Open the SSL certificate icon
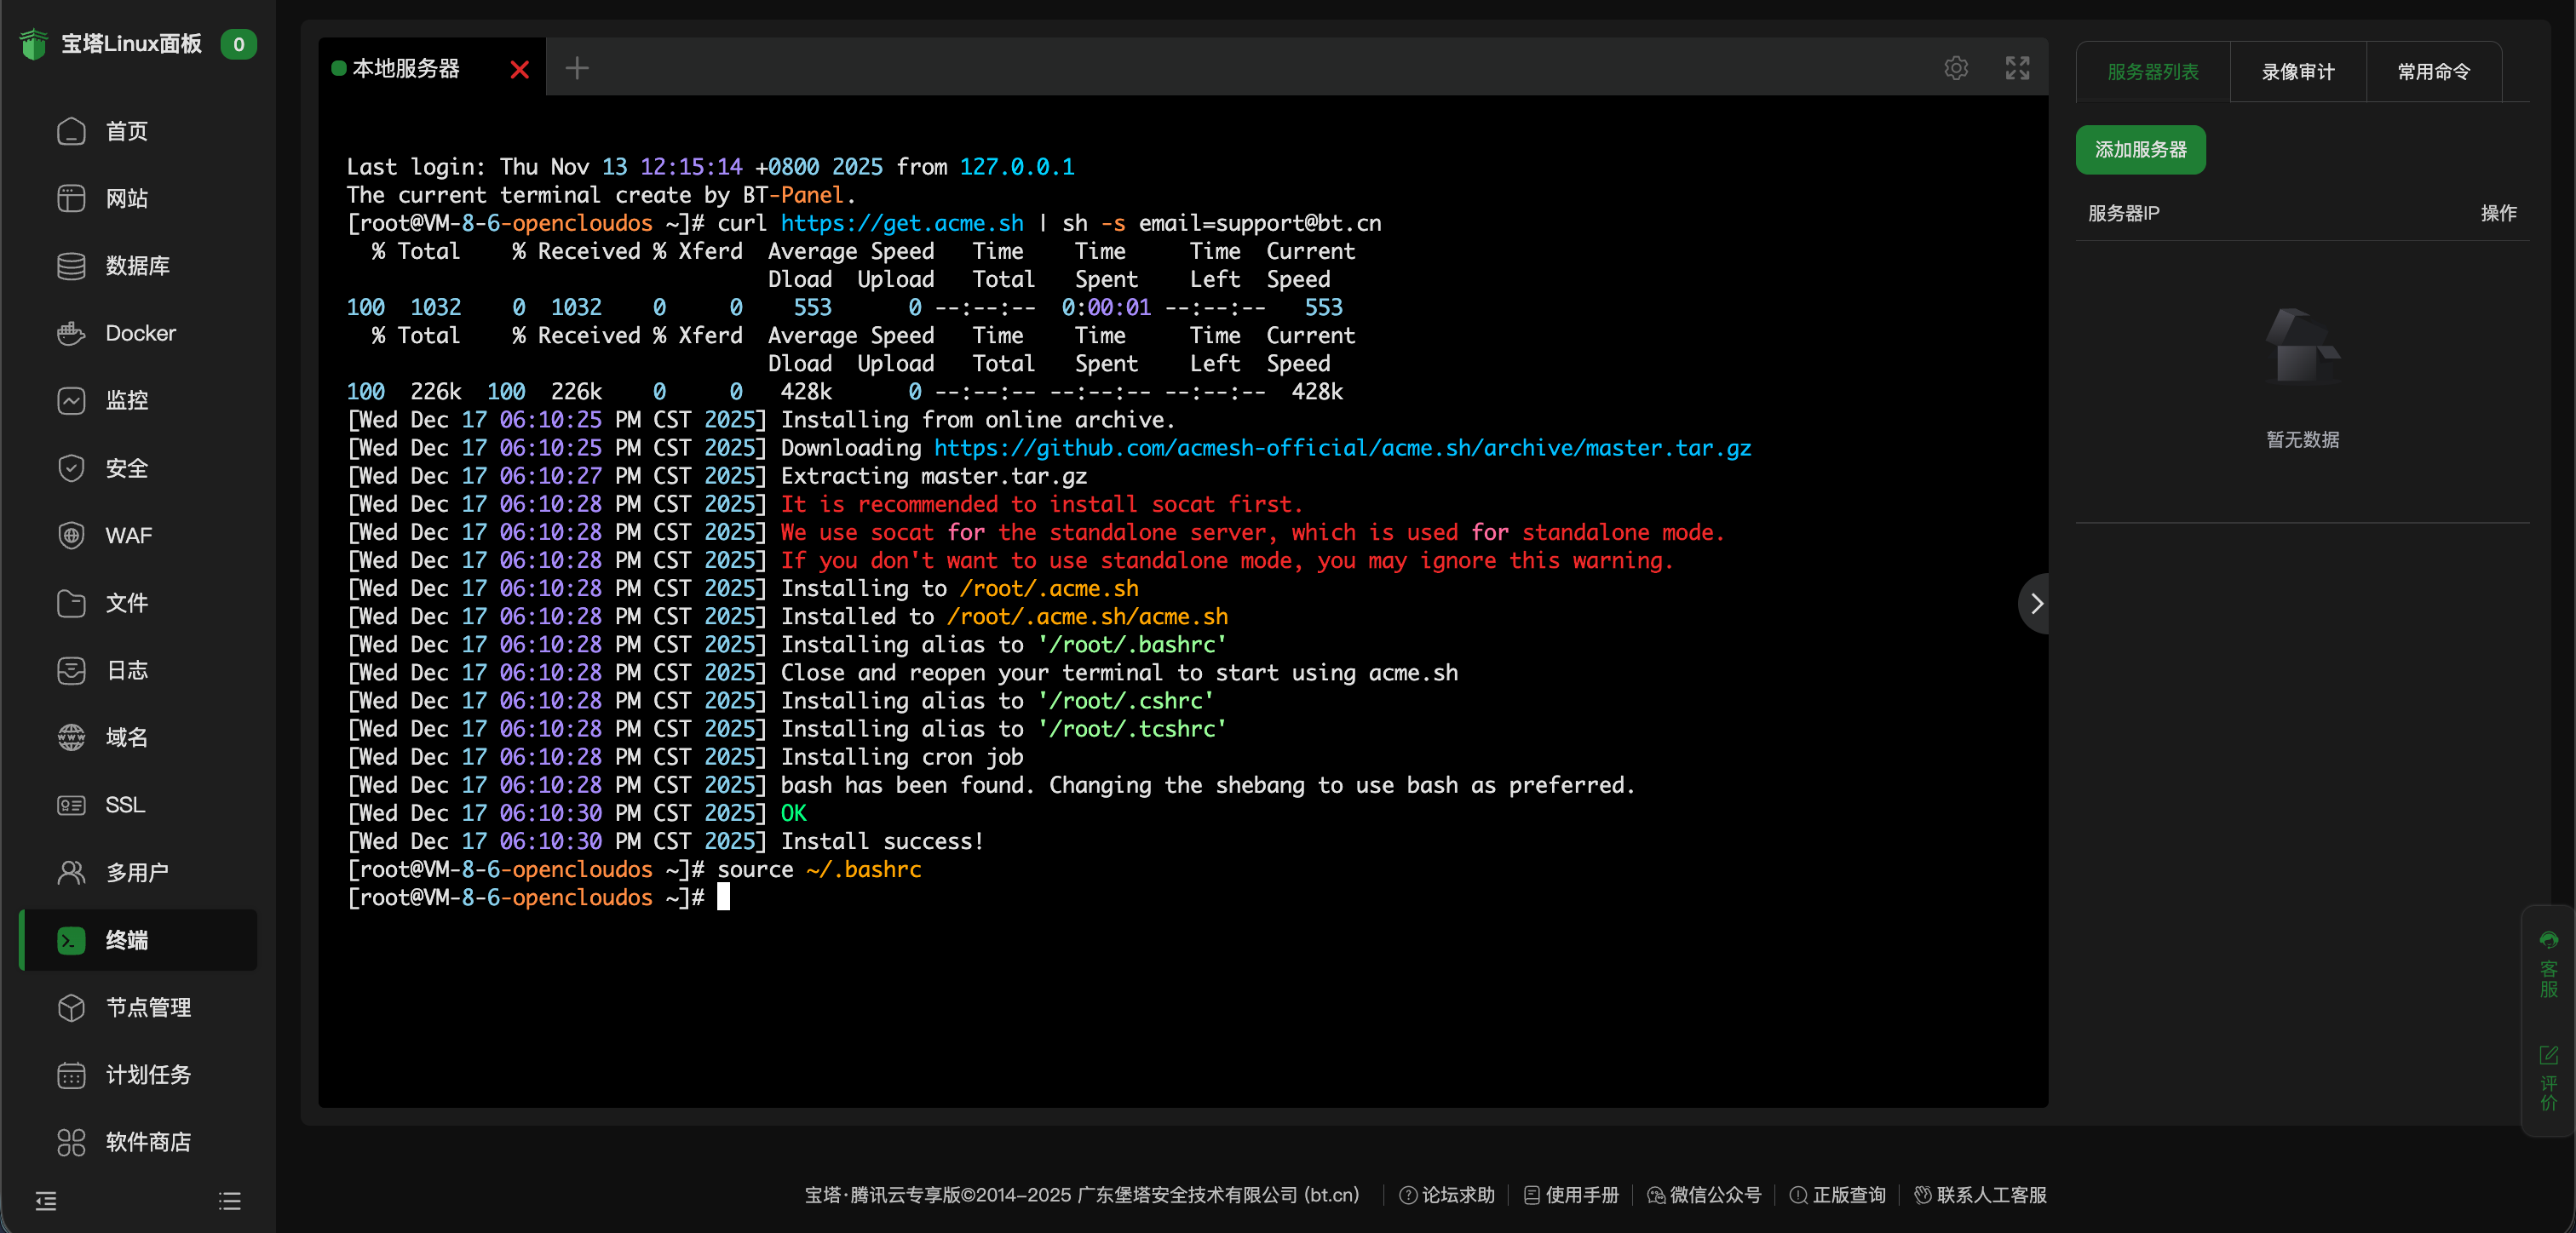This screenshot has width=2576, height=1233. [71, 804]
